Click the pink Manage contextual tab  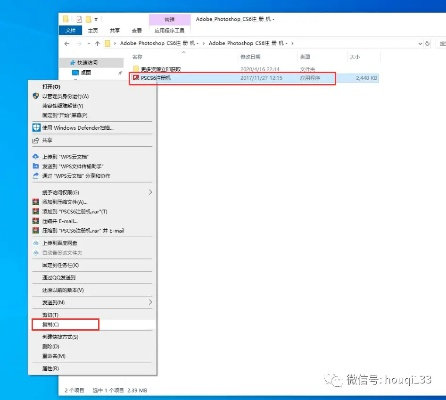click(170, 20)
